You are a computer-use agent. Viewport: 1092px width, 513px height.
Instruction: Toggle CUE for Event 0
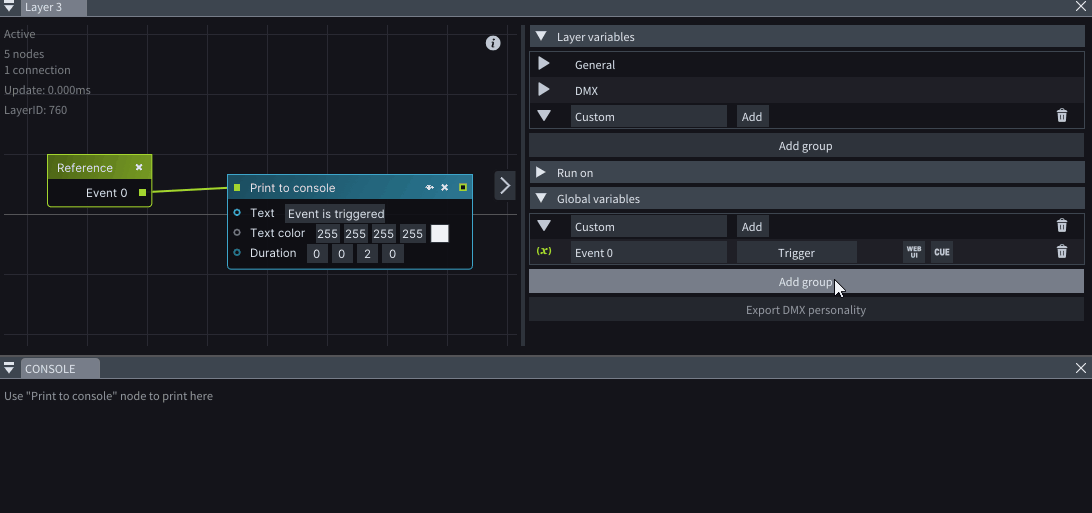click(941, 252)
